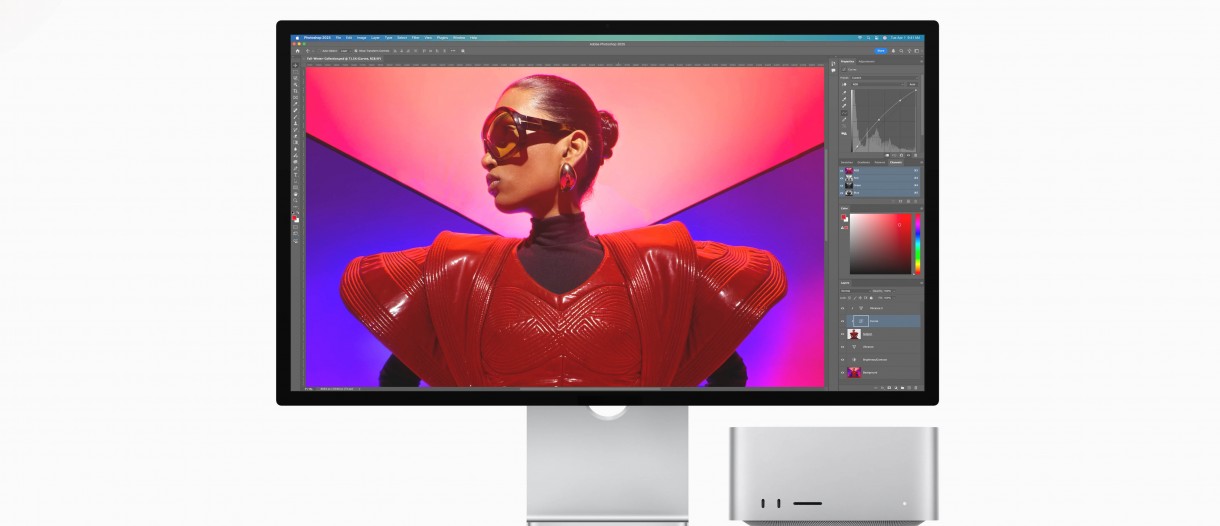Viewport: 1220px width, 526px height.
Task: Toggle visibility of the RGB channel
Action: (x=842, y=171)
